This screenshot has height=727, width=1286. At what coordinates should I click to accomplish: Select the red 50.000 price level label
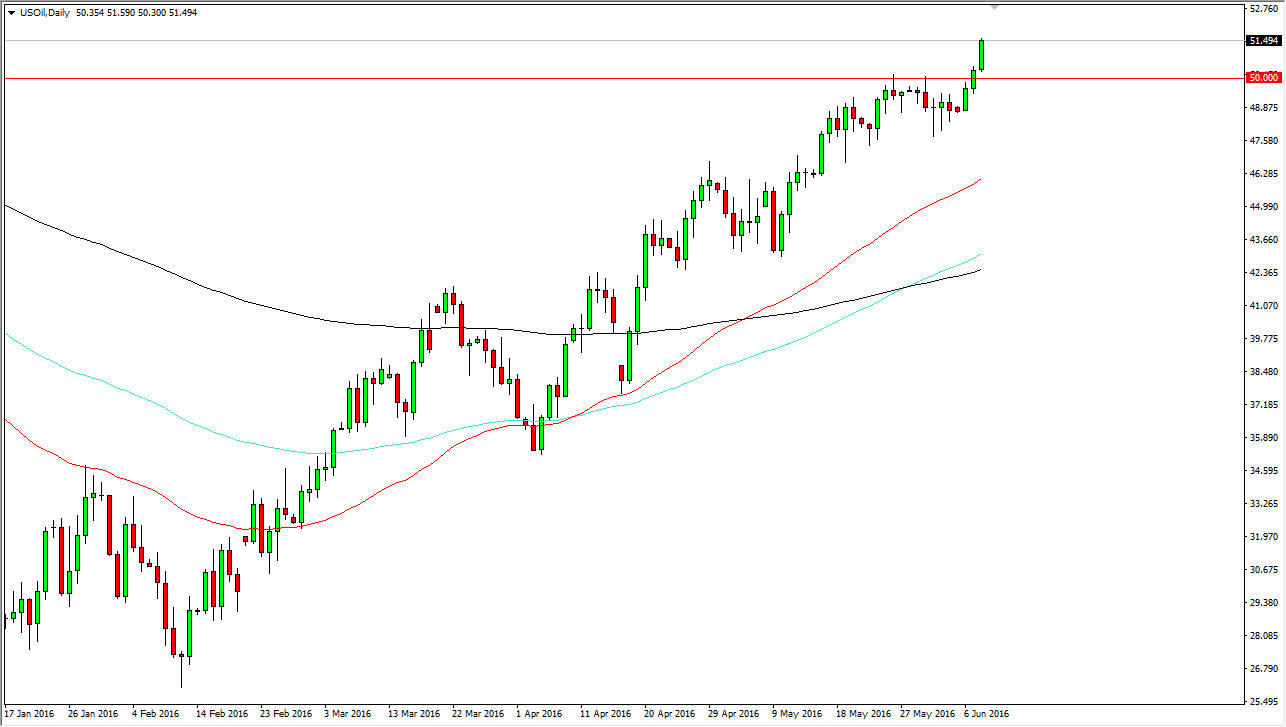click(x=1264, y=77)
